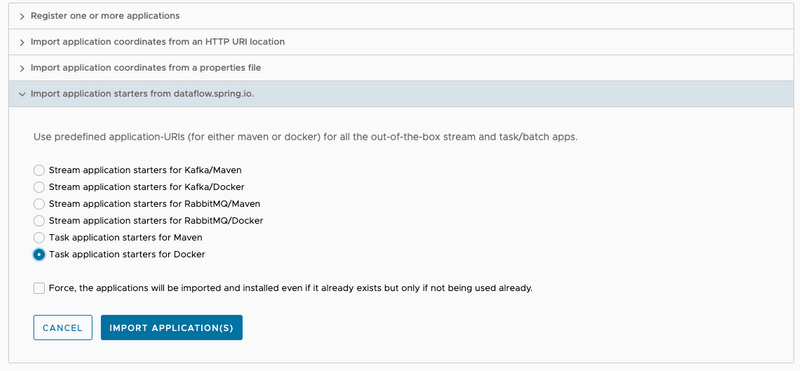Click the Cancel button
Viewport: 800px width, 371px height.
tap(63, 328)
